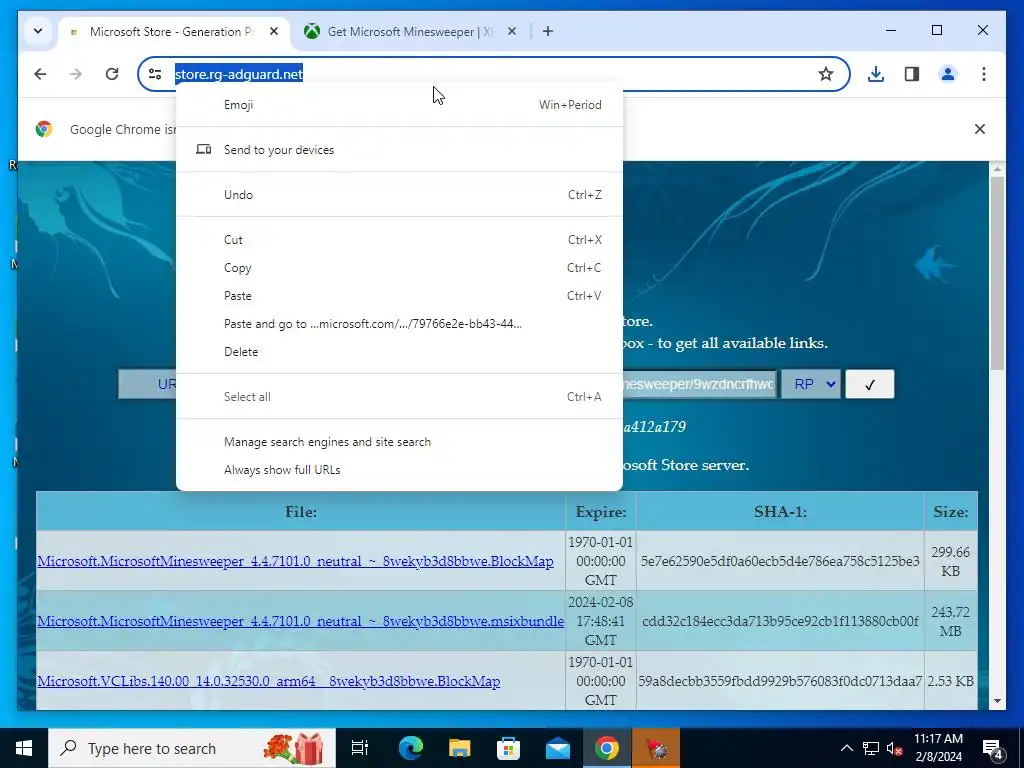This screenshot has width=1024, height=768.
Task: Close the Microsoft Store Generation tab
Action: [x=274, y=31]
